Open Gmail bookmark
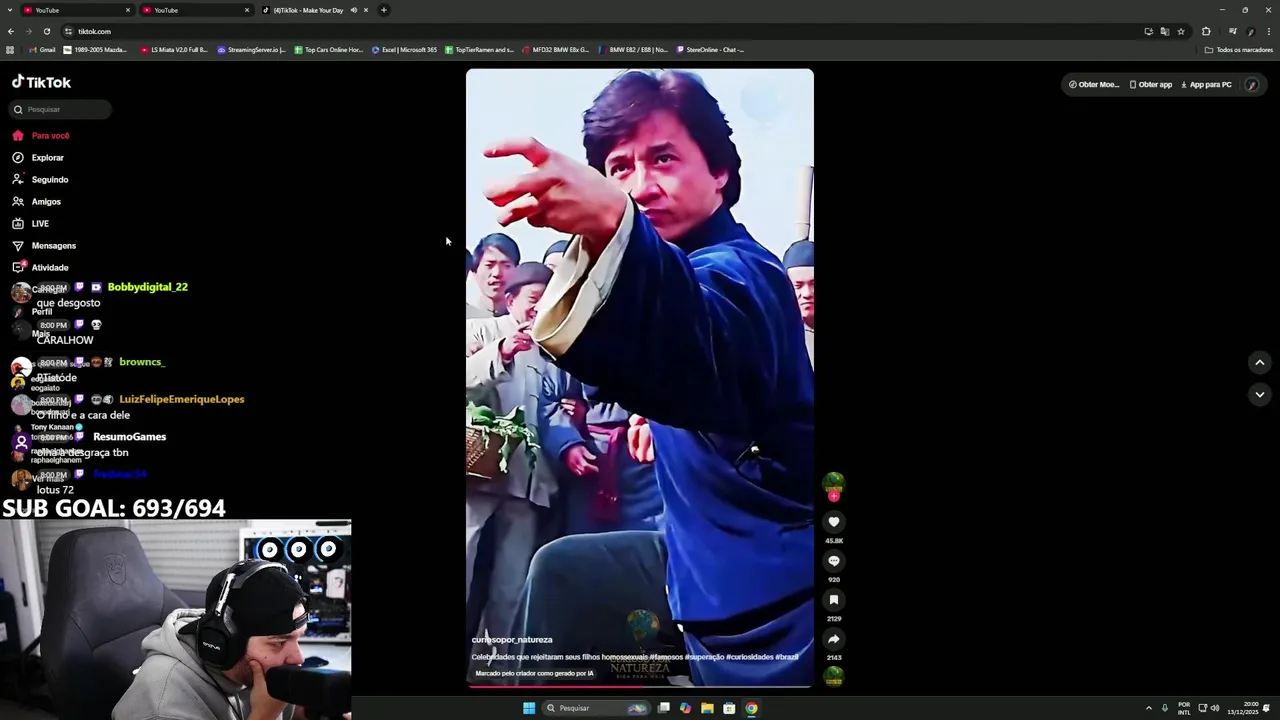This screenshot has height=720, width=1280. click(x=43, y=50)
